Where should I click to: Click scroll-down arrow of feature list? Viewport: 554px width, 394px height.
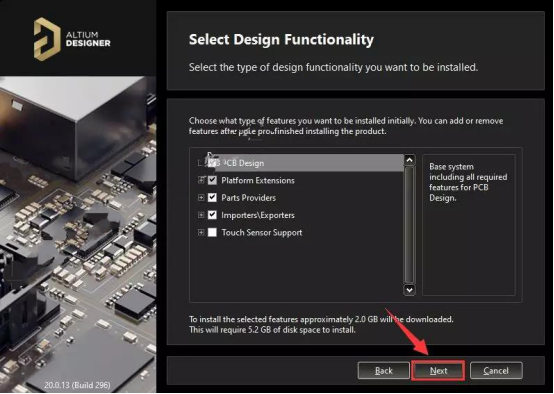coord(409,290)
